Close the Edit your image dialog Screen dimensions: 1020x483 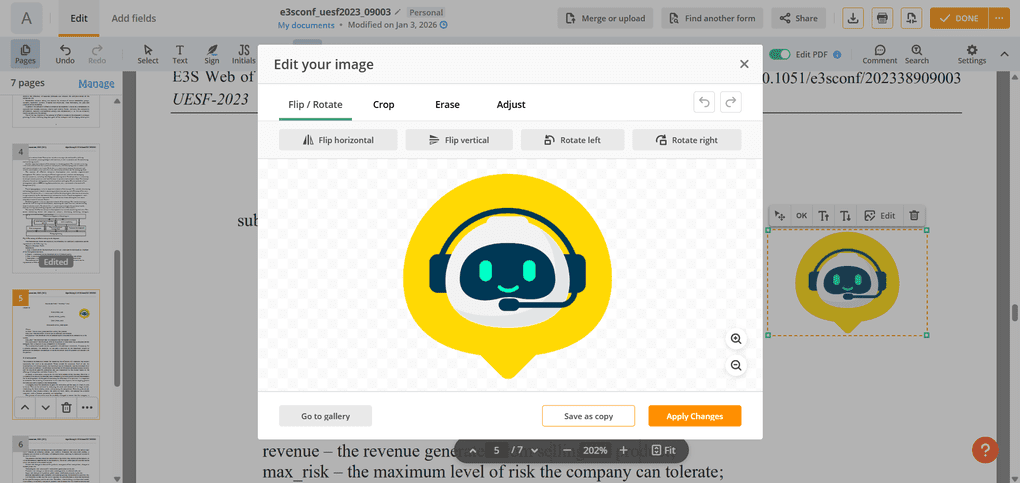click(x=744, y=64)
